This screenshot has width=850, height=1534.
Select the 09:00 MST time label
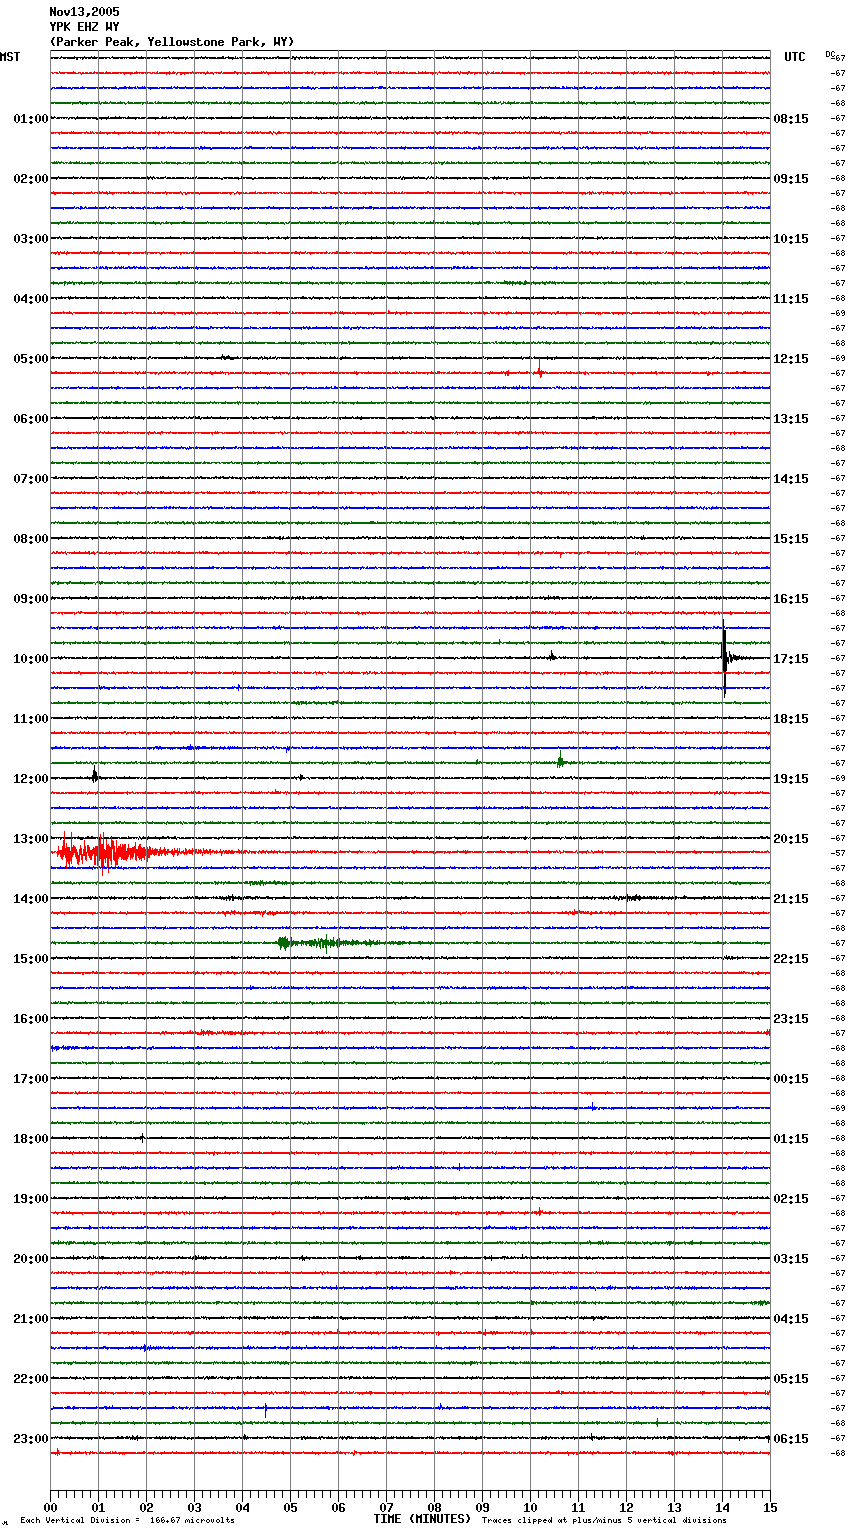click(31, 599)
